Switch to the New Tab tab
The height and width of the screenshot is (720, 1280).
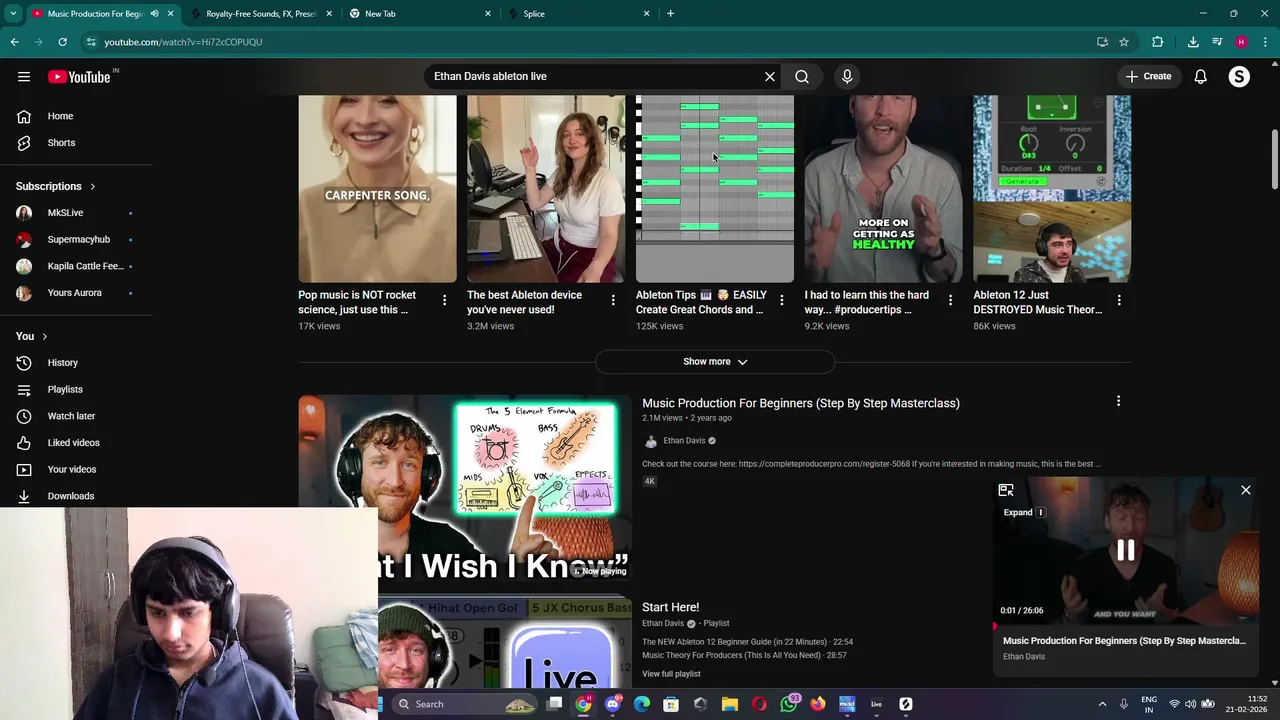coord(421,14)
